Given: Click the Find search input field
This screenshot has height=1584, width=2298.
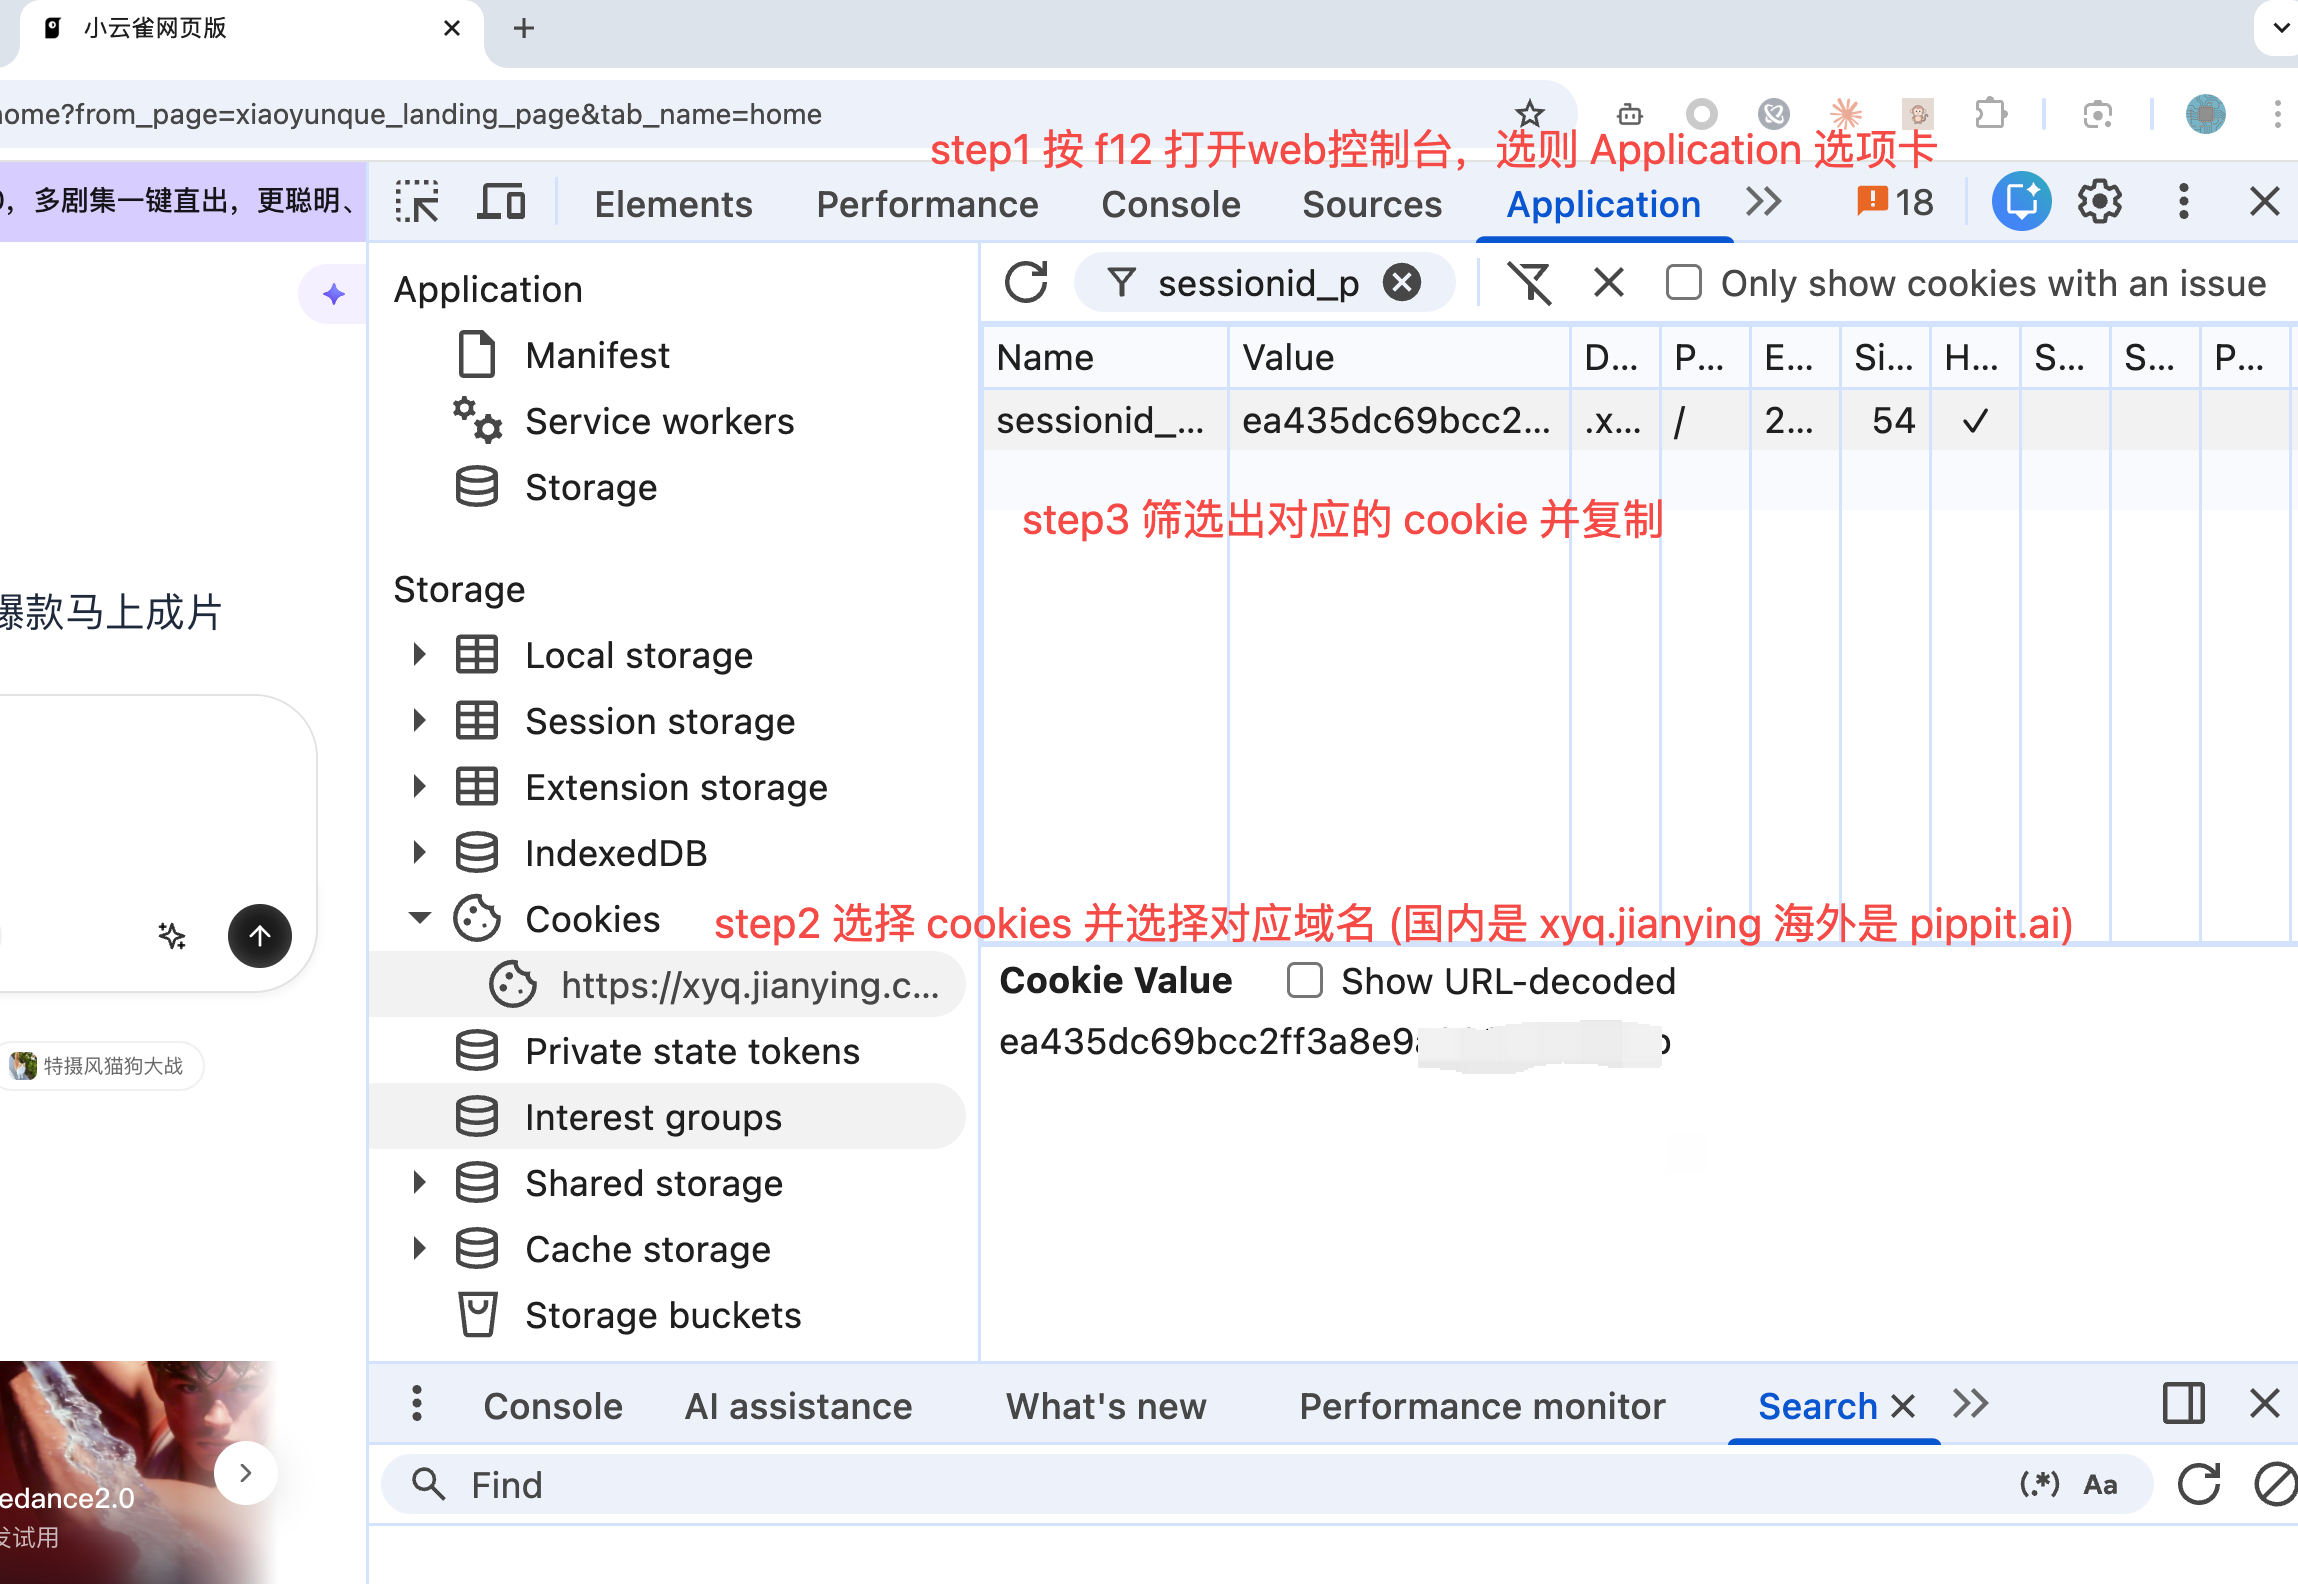Looking at the screenshot, I should pyautogui.click(x=1200, y=1484).
